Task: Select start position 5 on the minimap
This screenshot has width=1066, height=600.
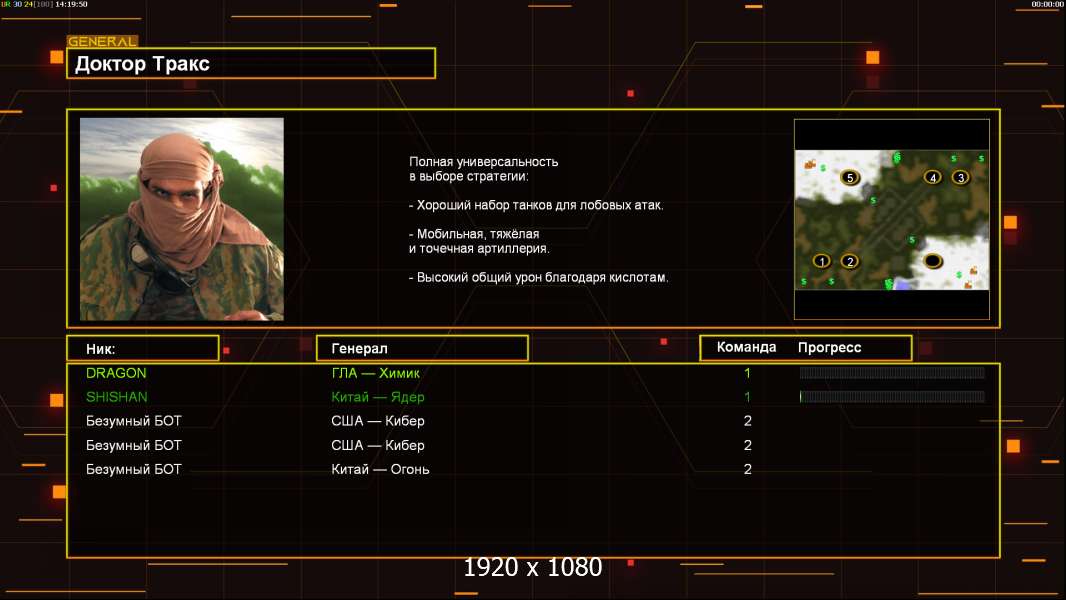Action: point(849,177)
